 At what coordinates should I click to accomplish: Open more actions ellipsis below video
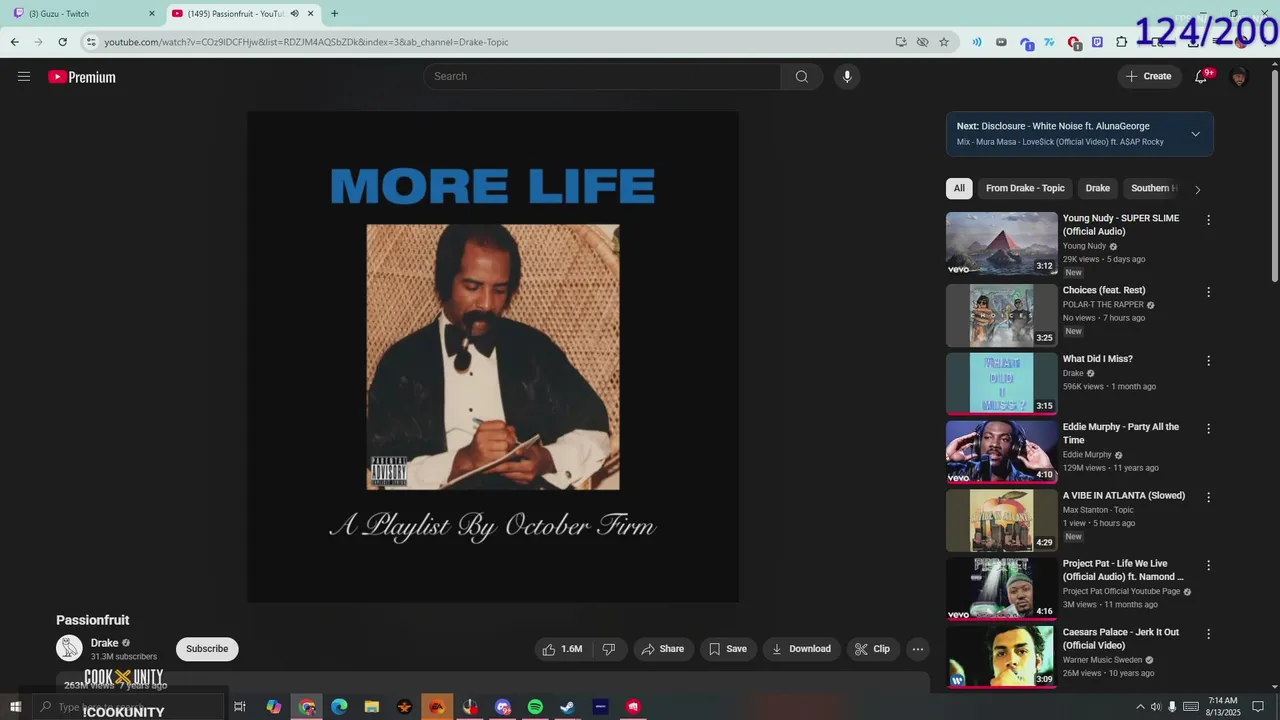click(917, 649)
